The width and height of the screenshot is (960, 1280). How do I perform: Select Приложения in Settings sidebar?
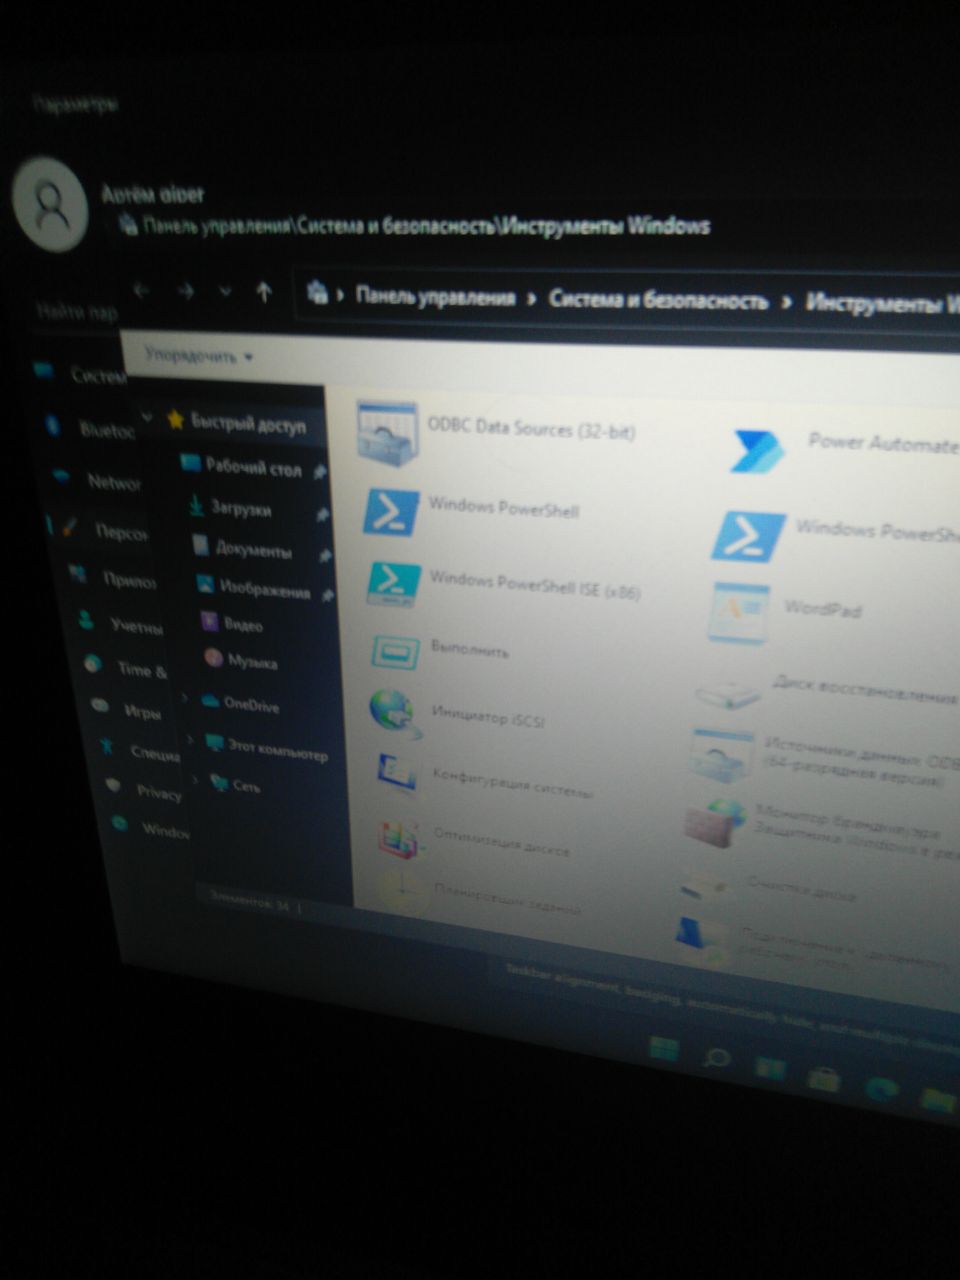coord(112,578)
